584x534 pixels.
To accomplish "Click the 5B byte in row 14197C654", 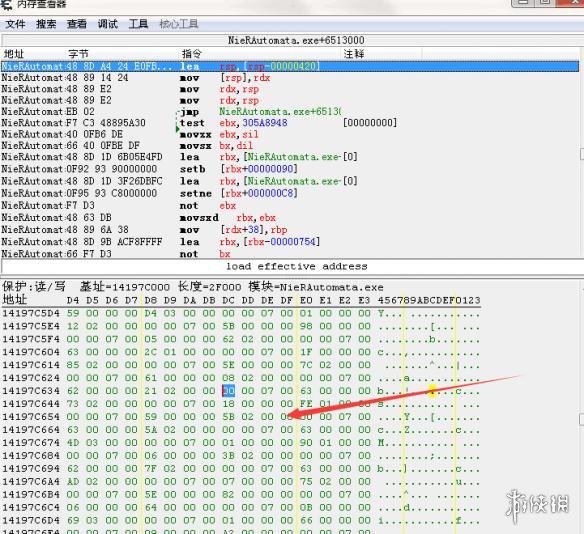I will pyautogui.click(x=228, y=416).
